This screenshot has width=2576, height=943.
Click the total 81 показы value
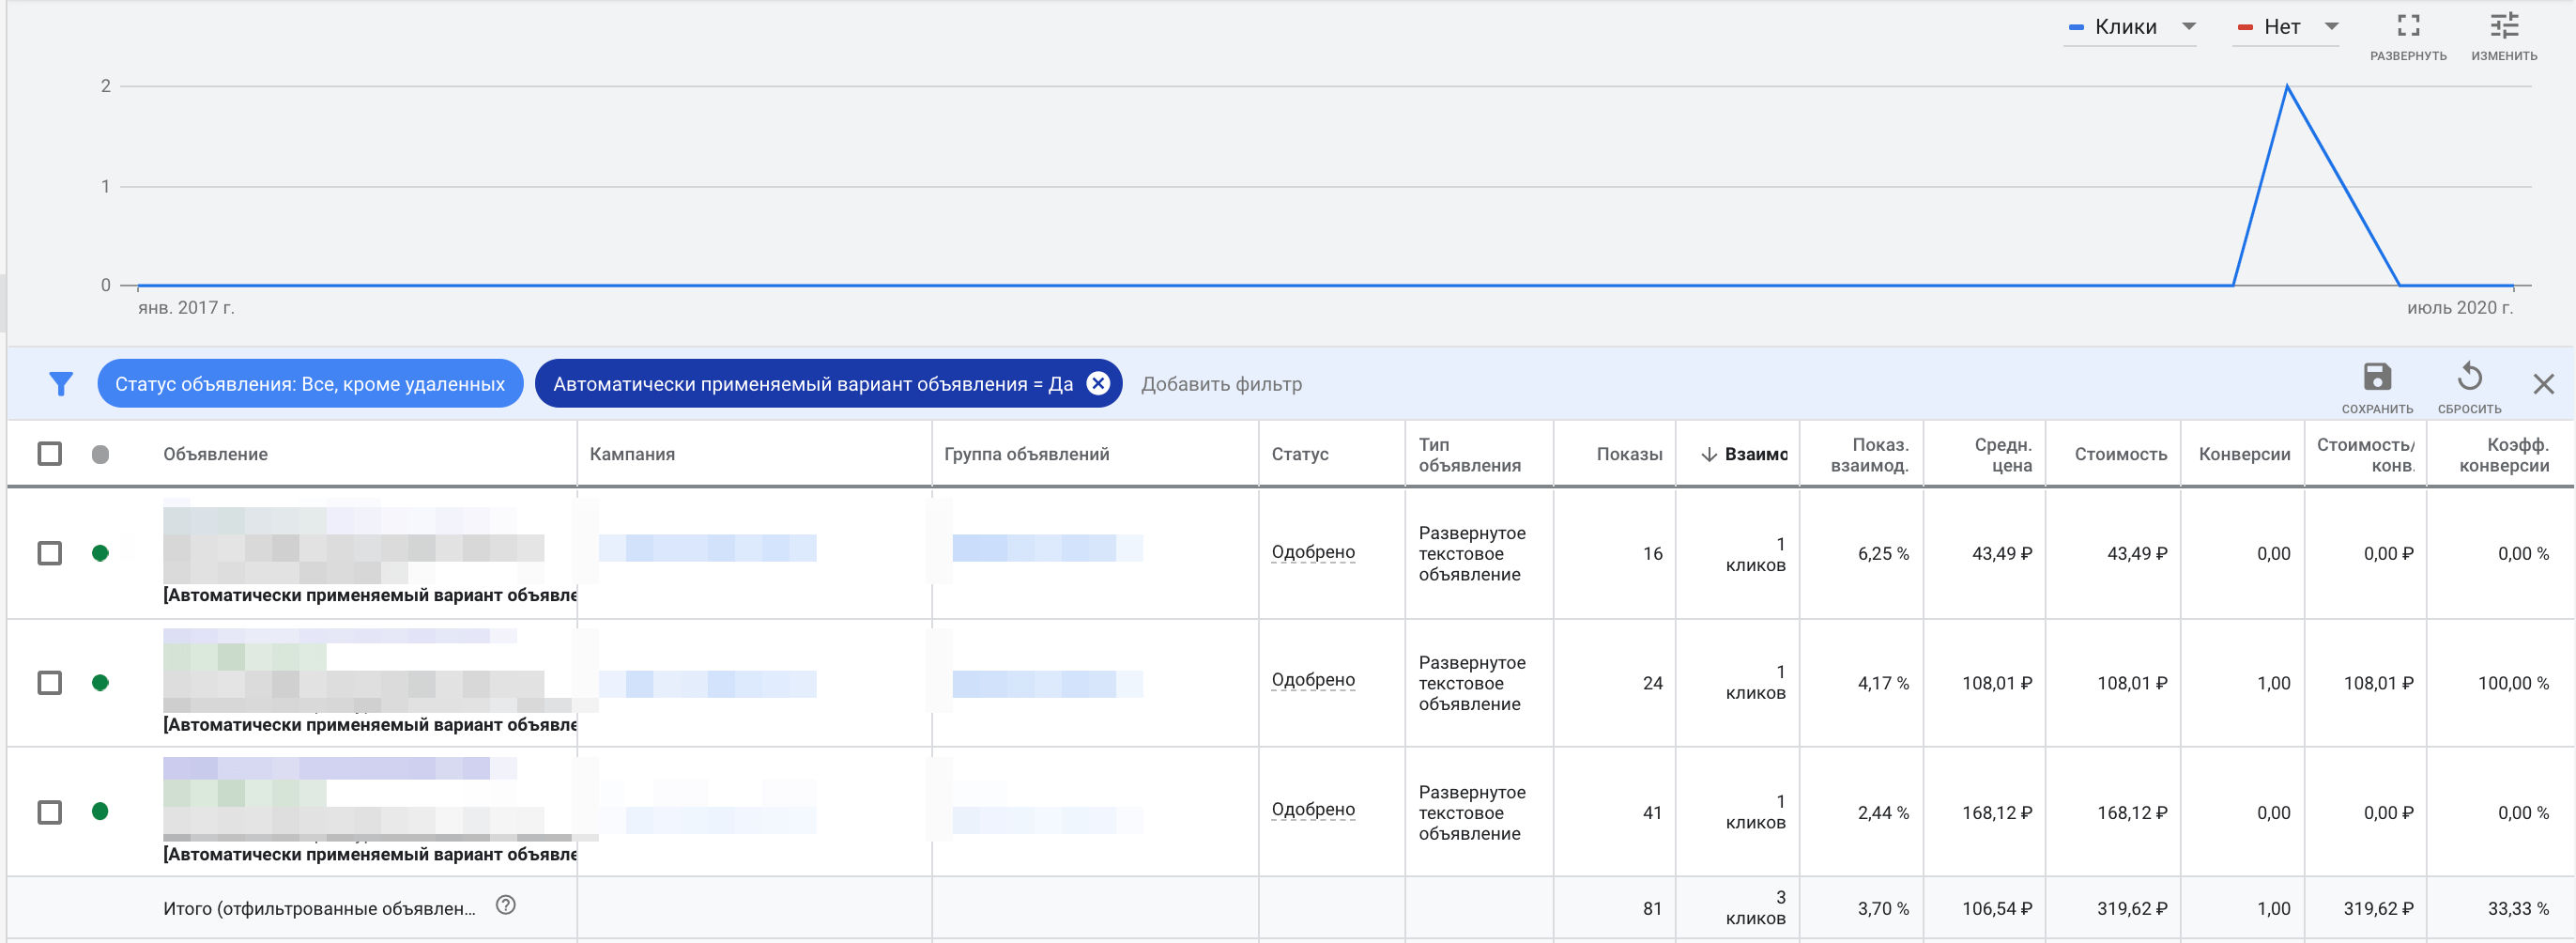pos(1652,909)
